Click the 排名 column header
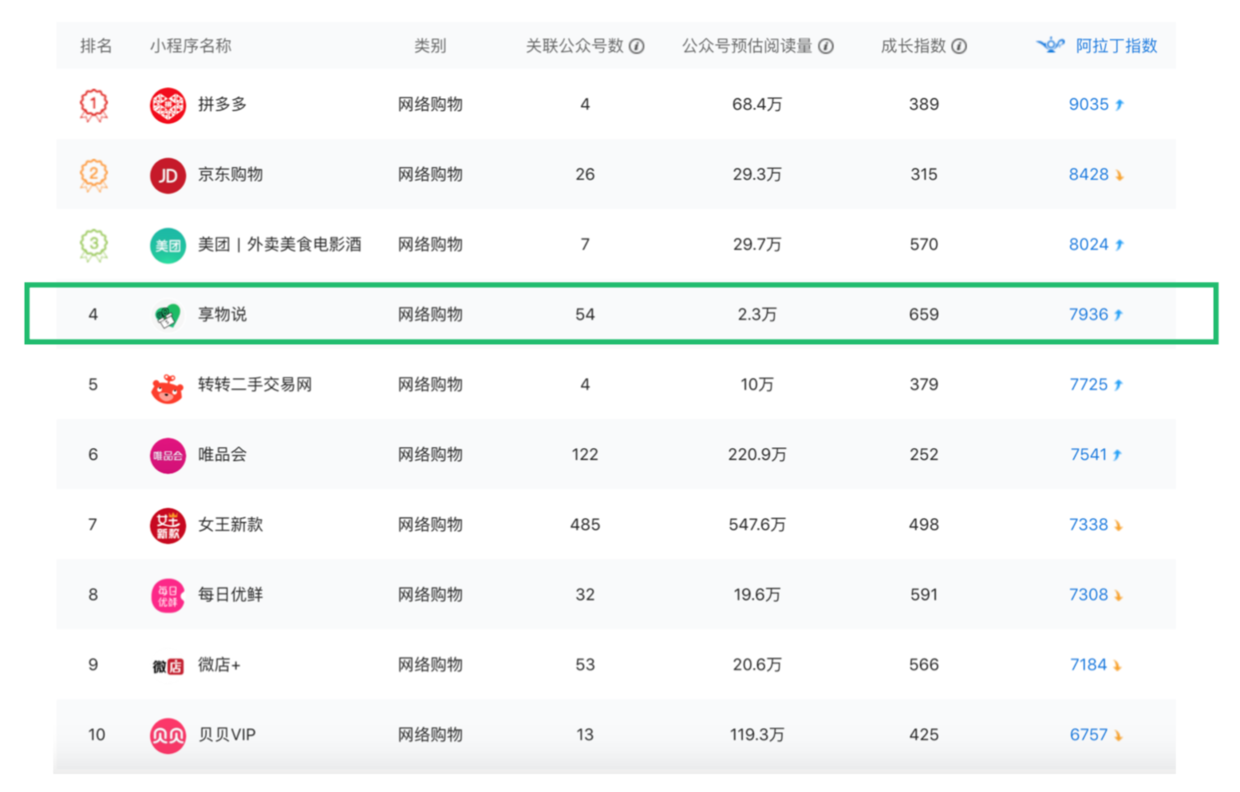The image size is (1240, 792). tap(96, 46)
